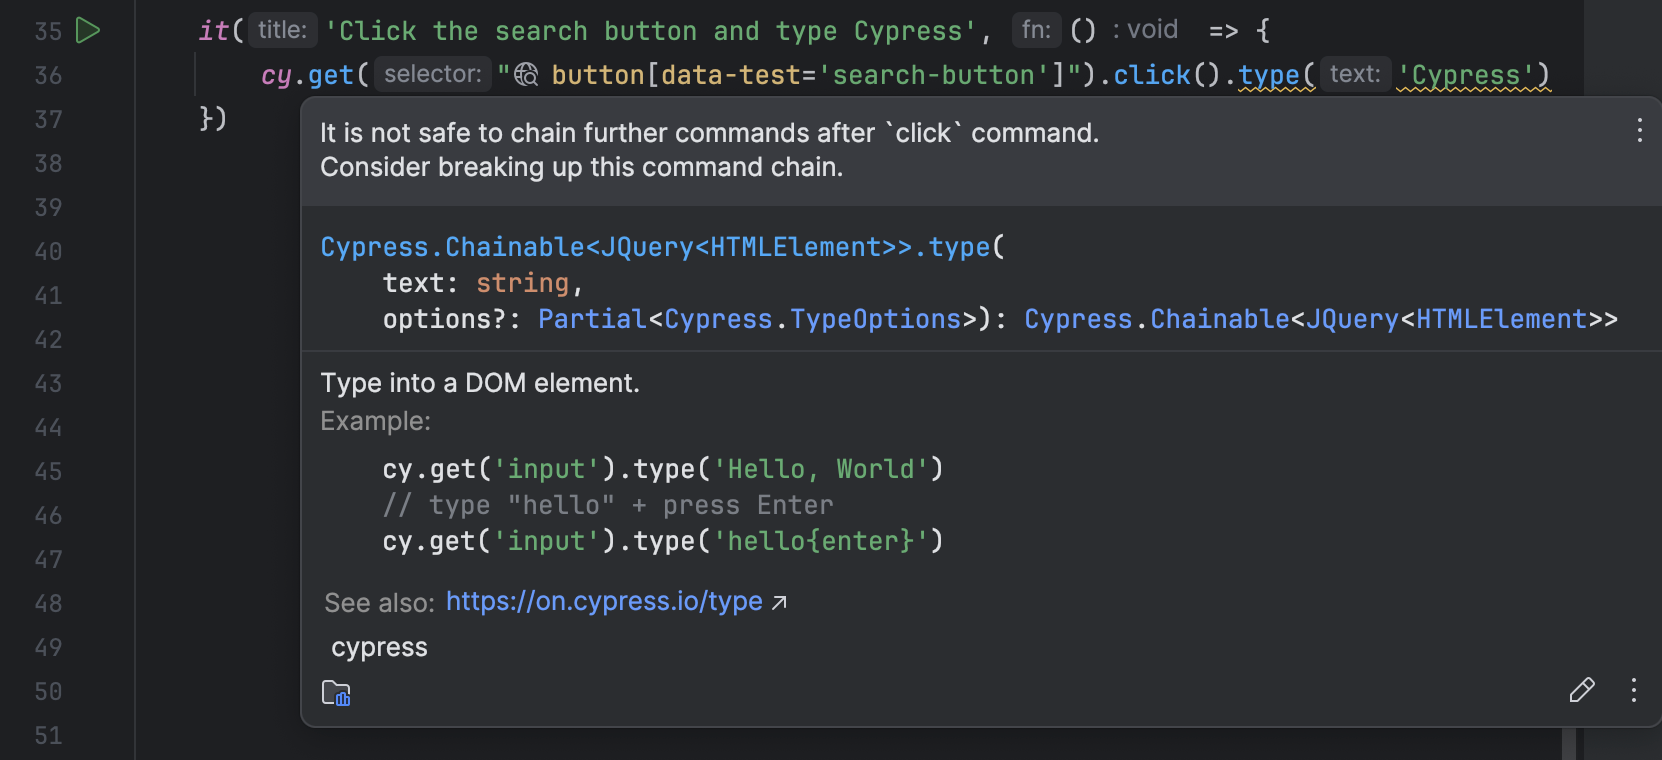Click Partial type in the options signature
This screenshot has height=760, width=1662.
point(592,319)
